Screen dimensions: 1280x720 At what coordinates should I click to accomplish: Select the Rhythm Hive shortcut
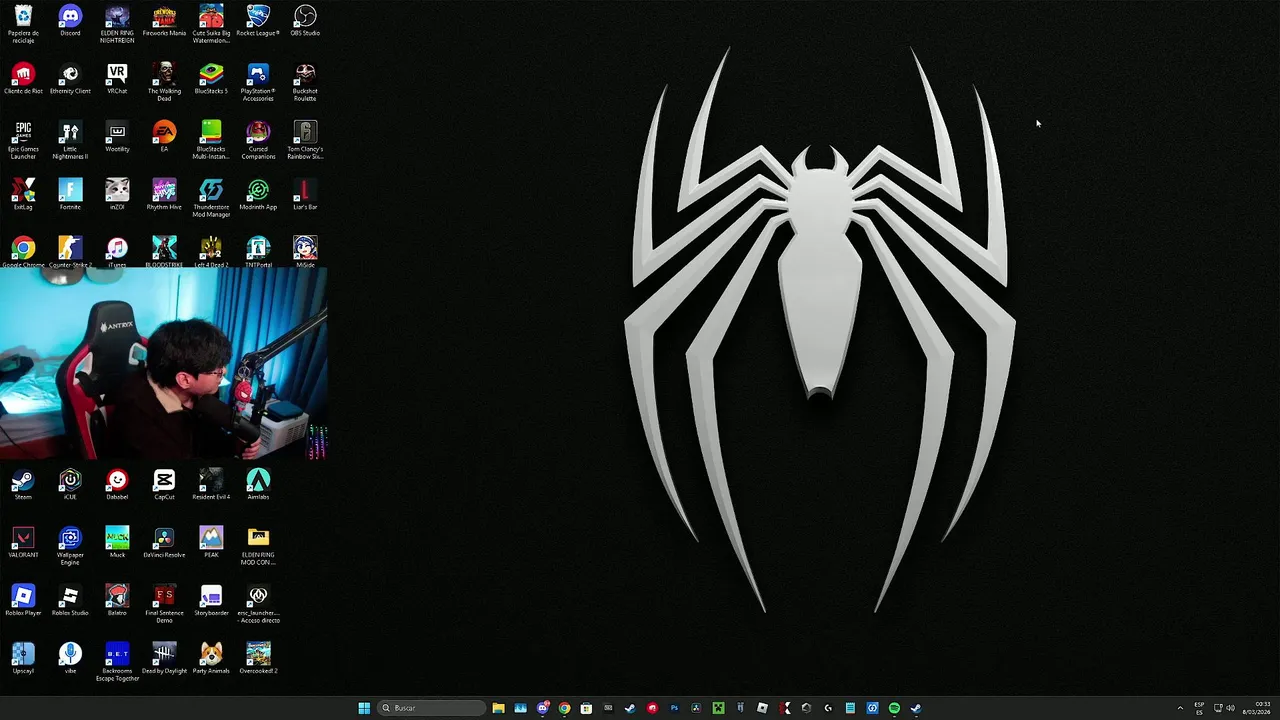[x=164, y=195]
